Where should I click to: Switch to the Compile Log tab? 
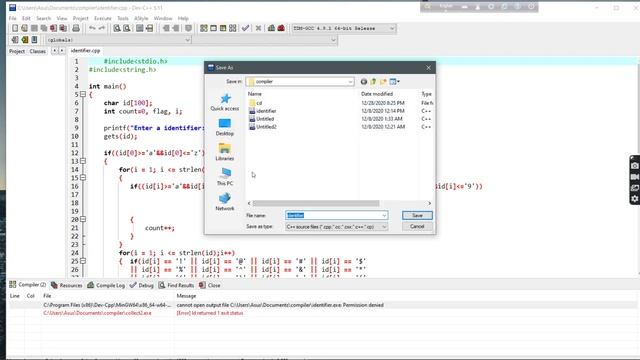[x=106, y=285]
